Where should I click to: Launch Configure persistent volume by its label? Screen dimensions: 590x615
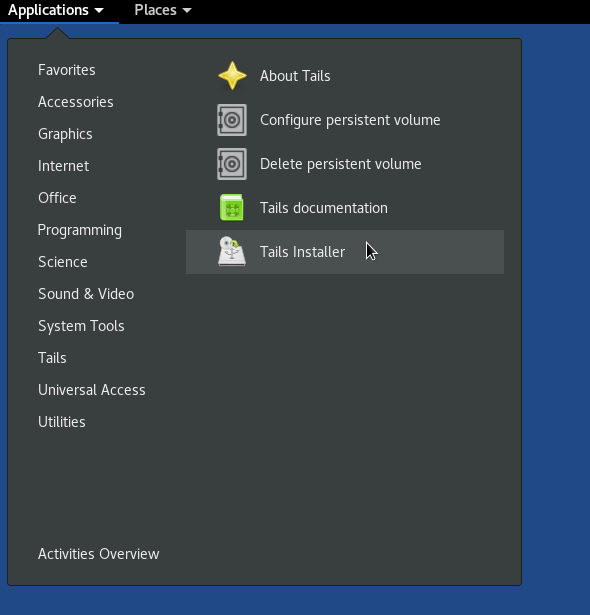[x=350, y=120]
